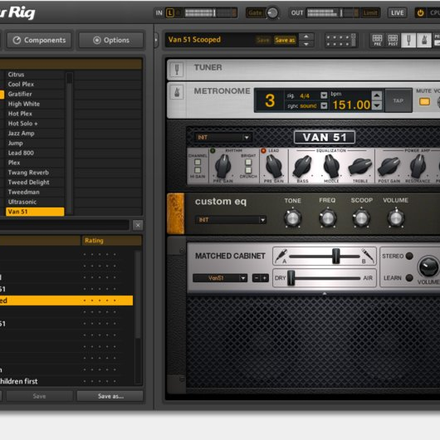Select microphone B icon in cabinet
Image resolution: width=440 pixels, height=440 pixels.
coord(367,256)
